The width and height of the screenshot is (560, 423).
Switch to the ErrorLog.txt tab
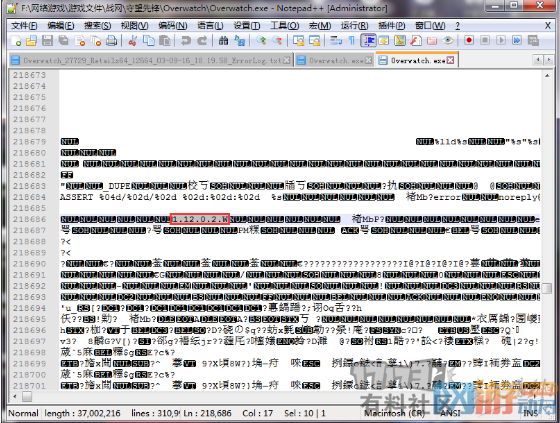151,60
